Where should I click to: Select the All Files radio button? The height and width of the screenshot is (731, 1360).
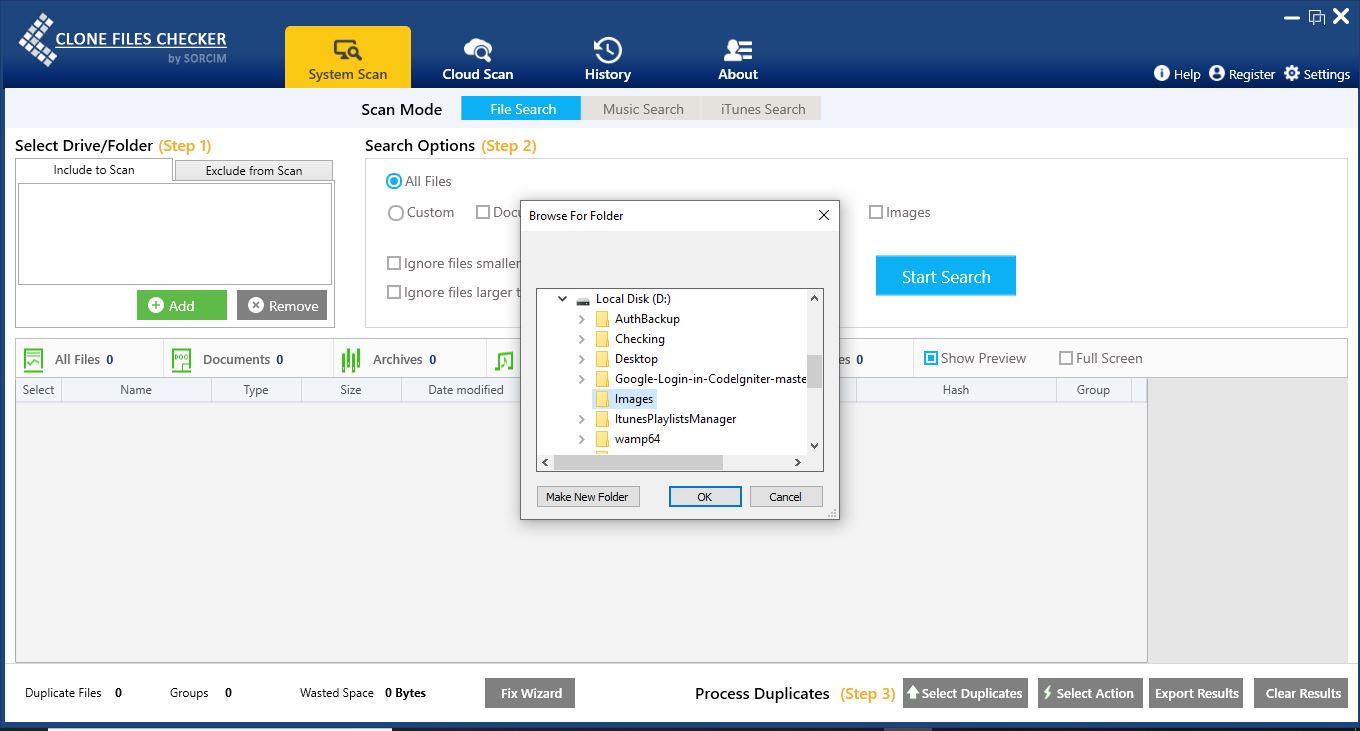coord(394,181)
